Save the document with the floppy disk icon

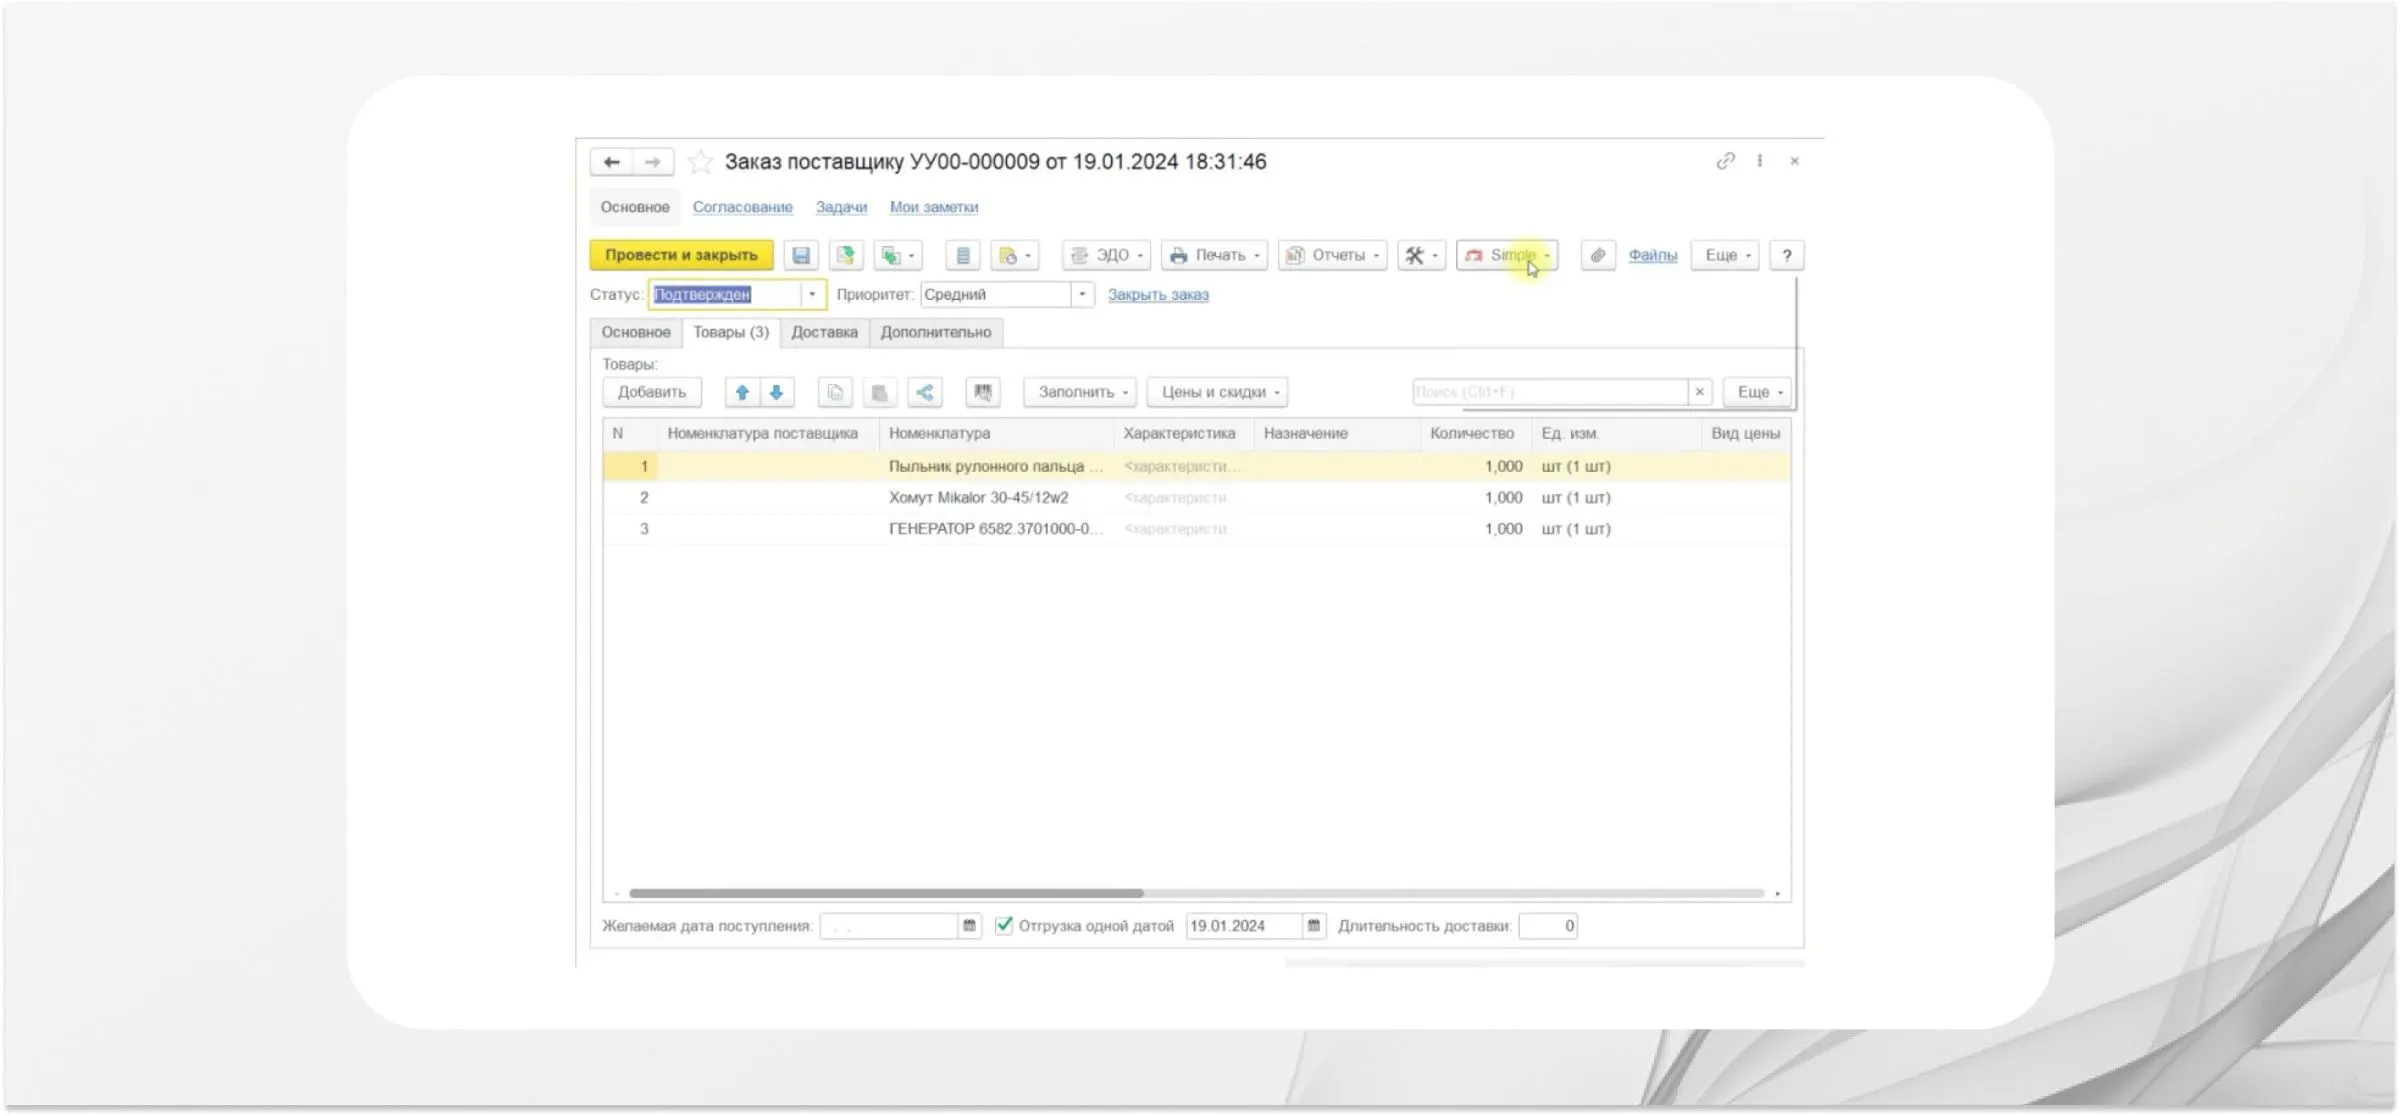(801, 256)
